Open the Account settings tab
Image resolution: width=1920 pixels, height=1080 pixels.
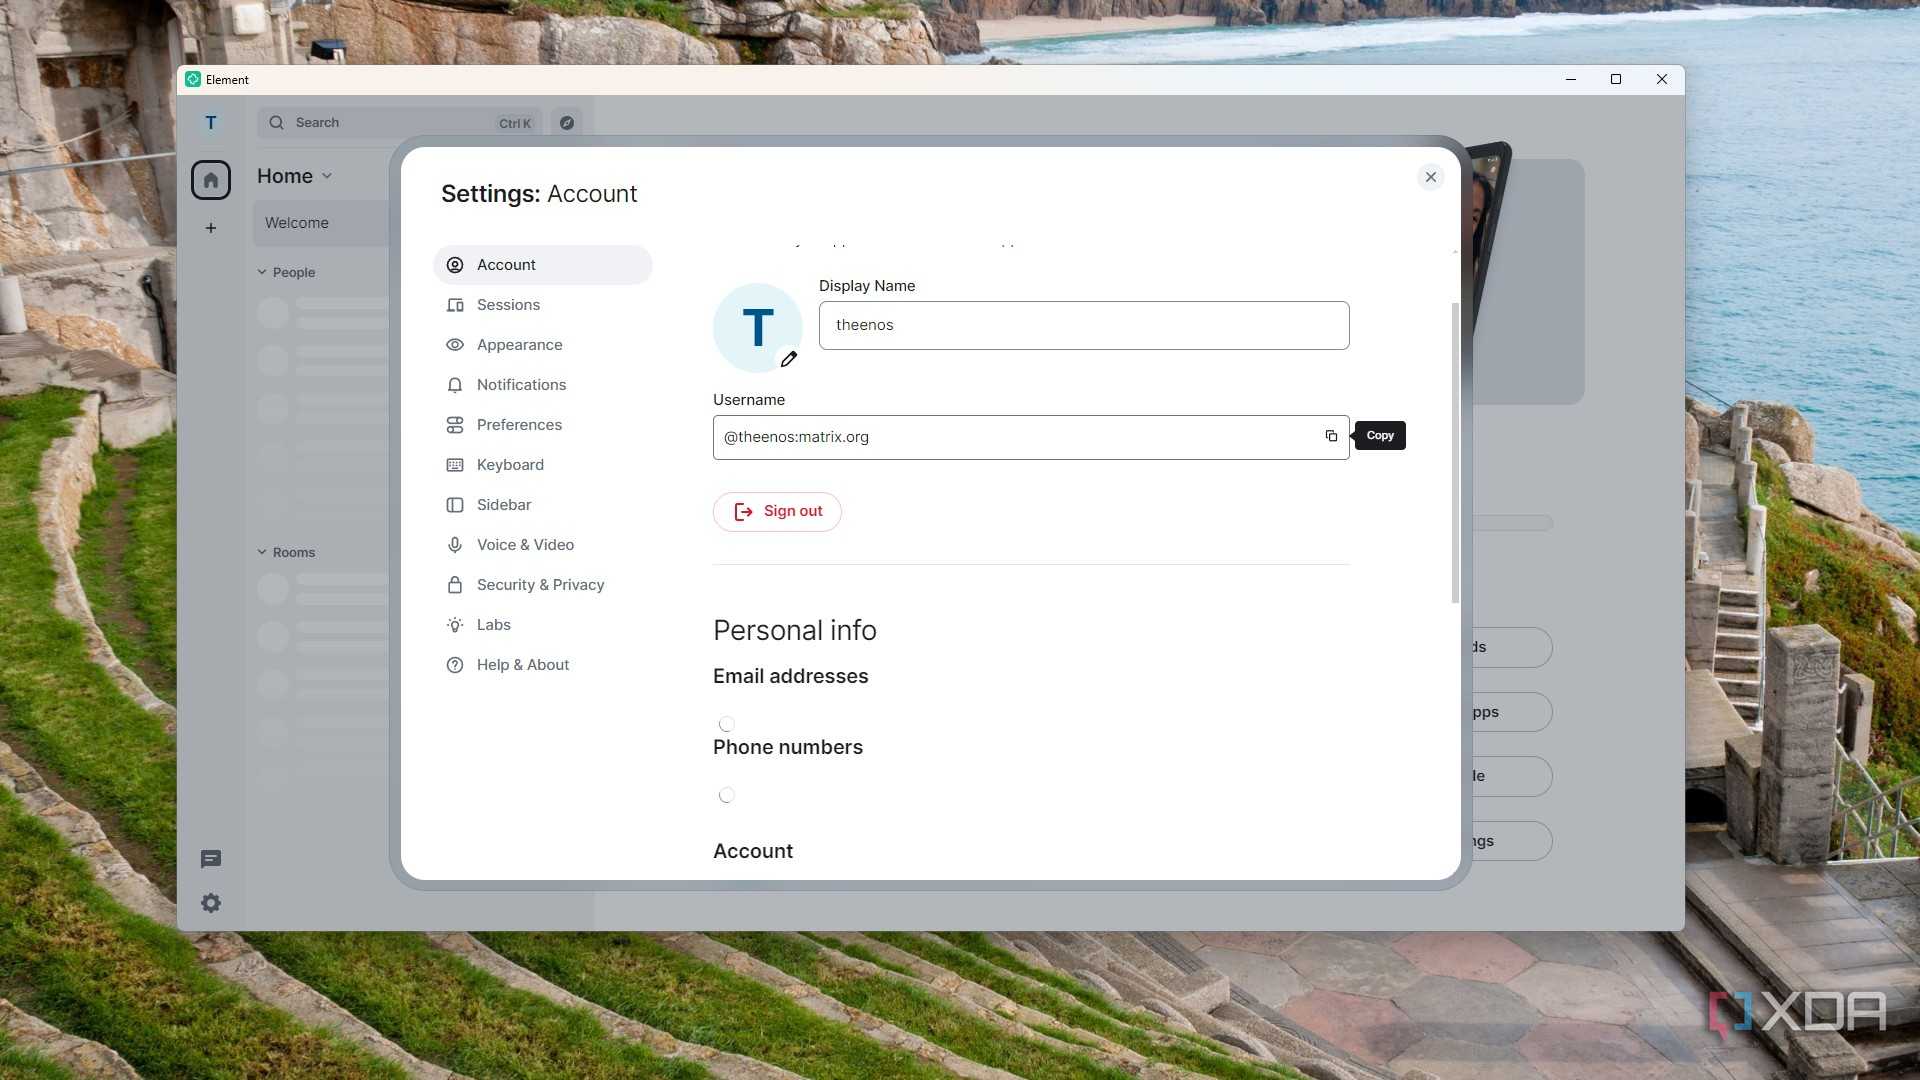point(542,265)
